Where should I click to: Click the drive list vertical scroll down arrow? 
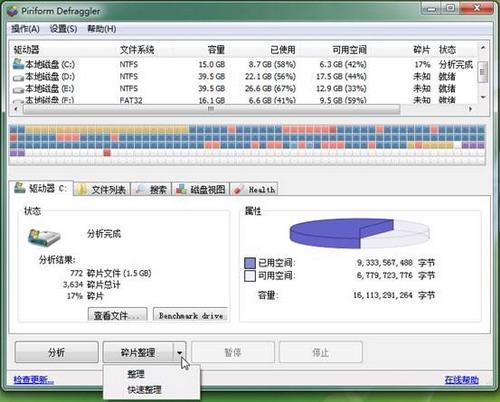click(x=483, y=97)
